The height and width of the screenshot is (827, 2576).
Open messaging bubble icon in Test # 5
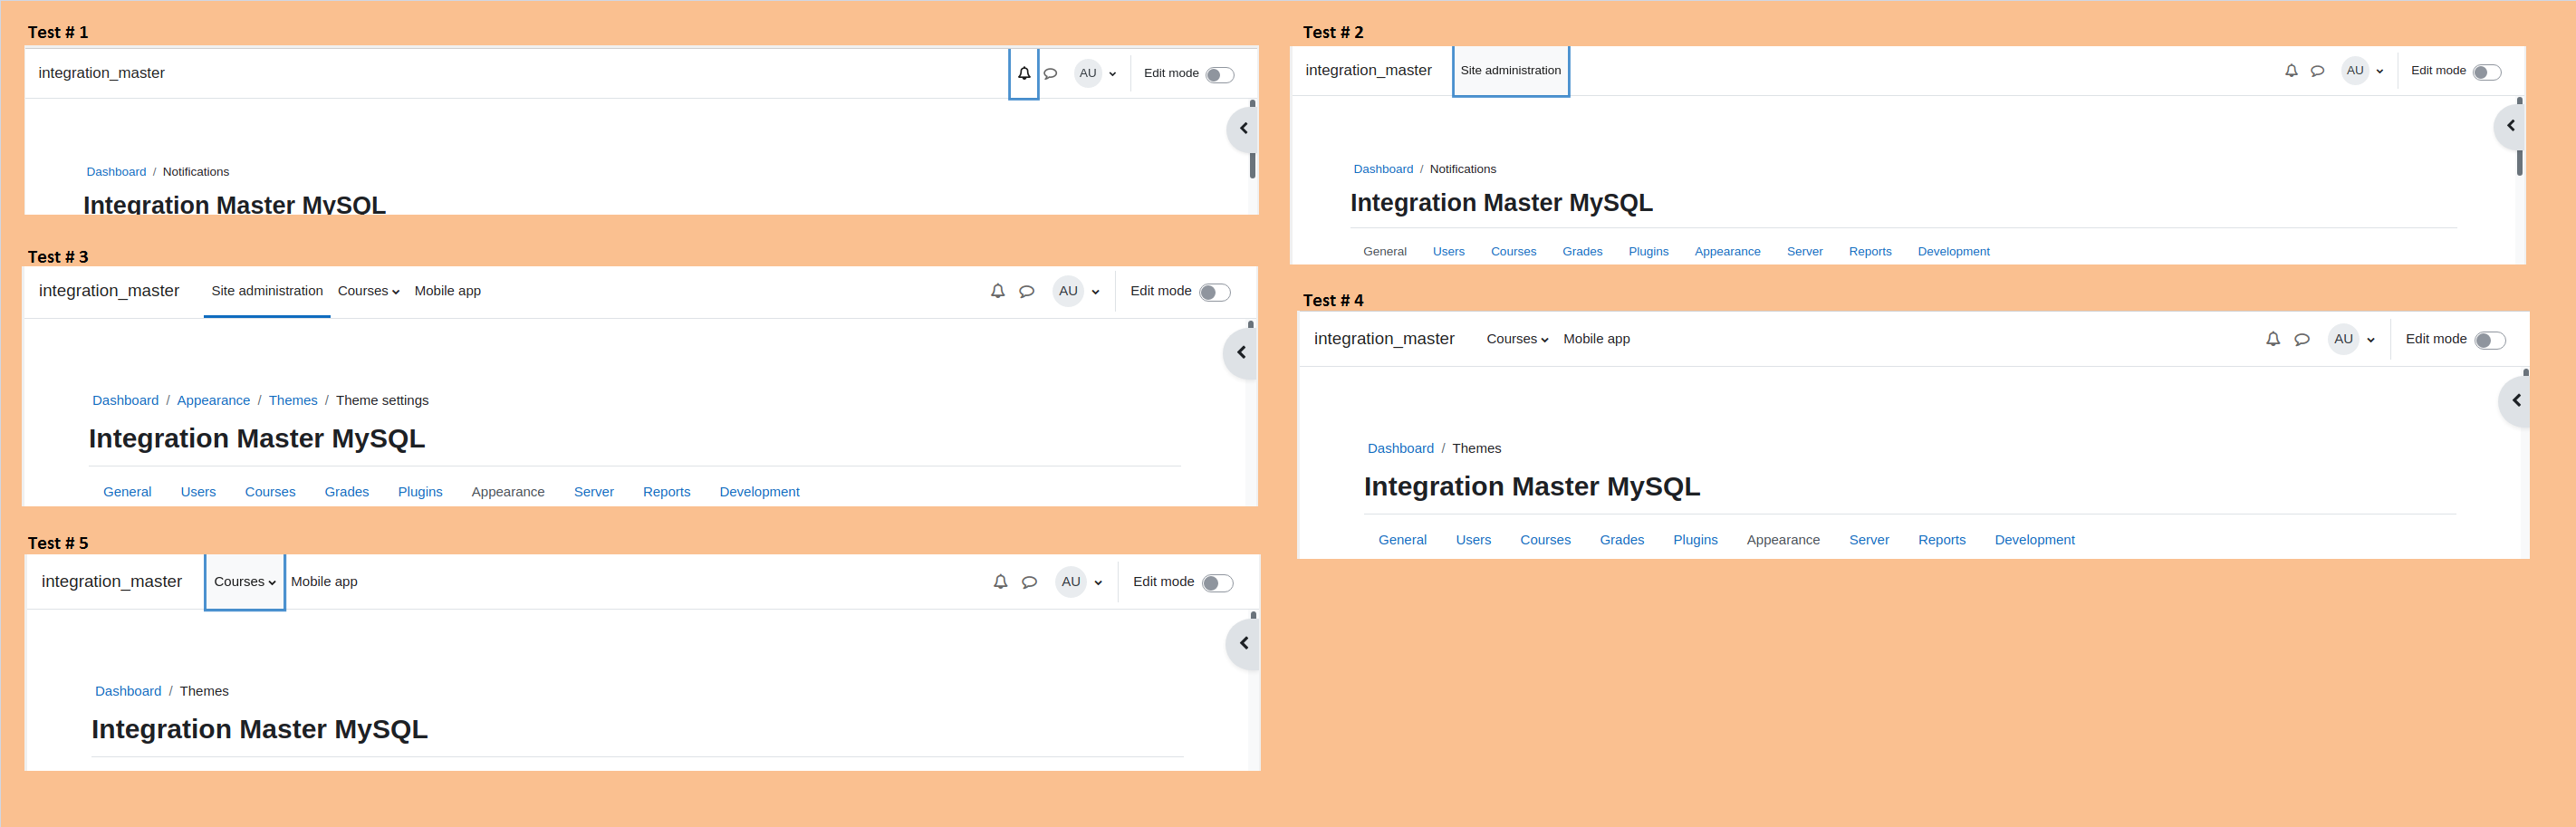coord(1029,583)
